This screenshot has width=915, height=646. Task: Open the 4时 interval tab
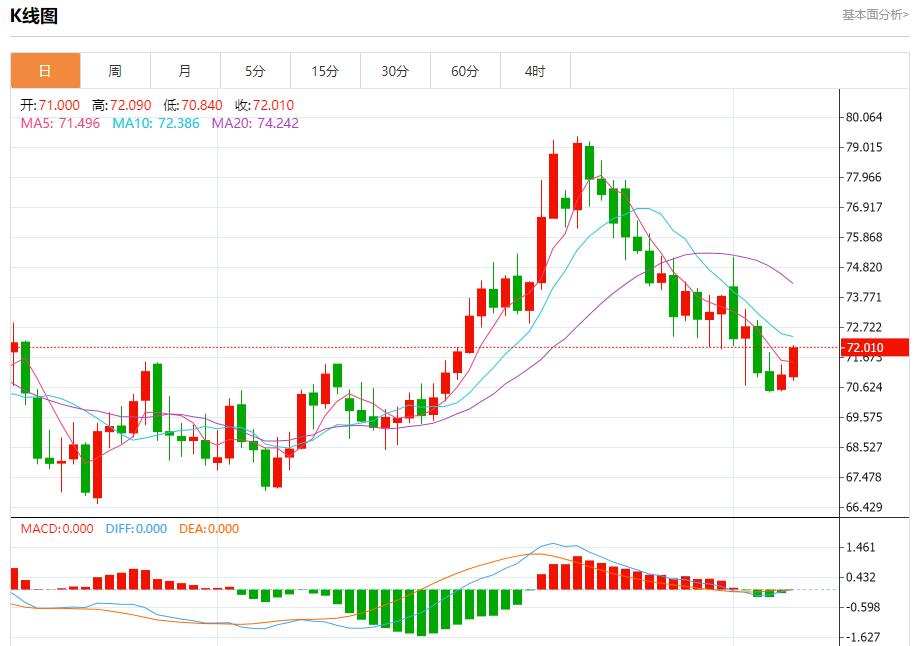pyautogui.click(x=536, y=71)
